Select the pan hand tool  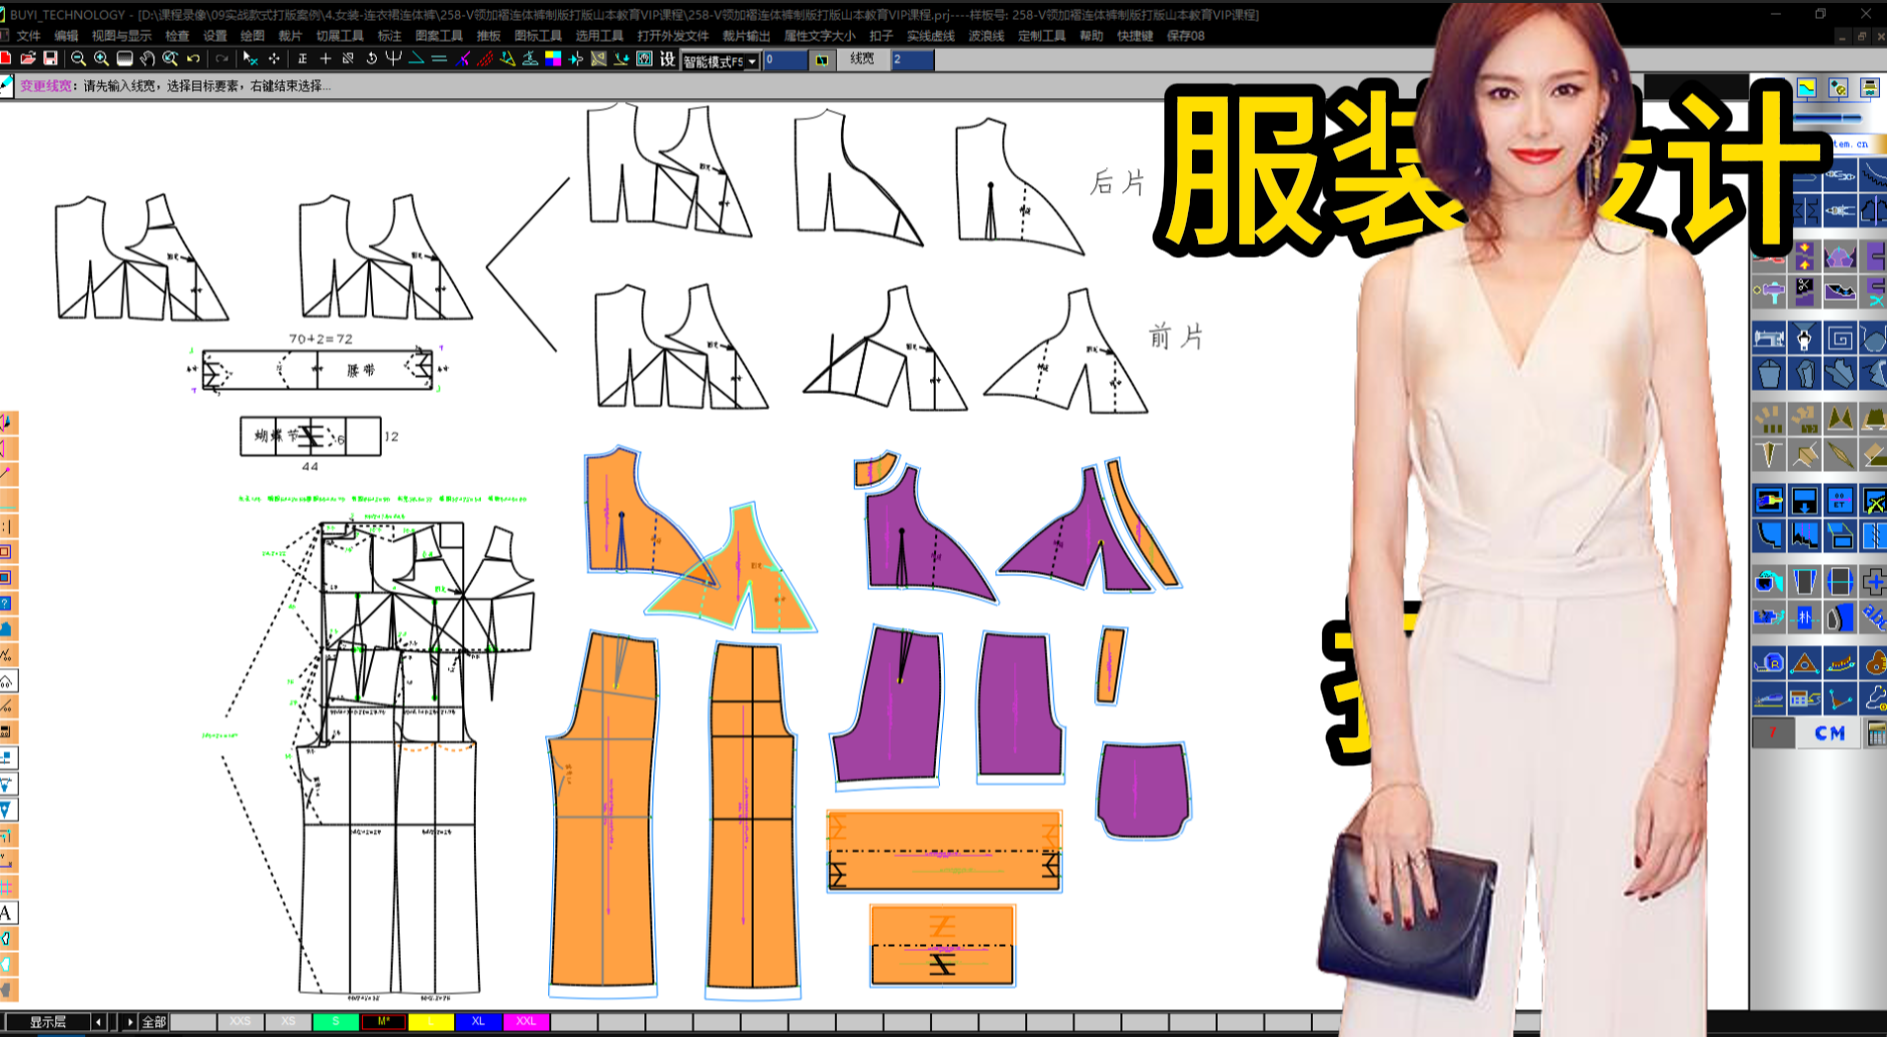(147, 59)
